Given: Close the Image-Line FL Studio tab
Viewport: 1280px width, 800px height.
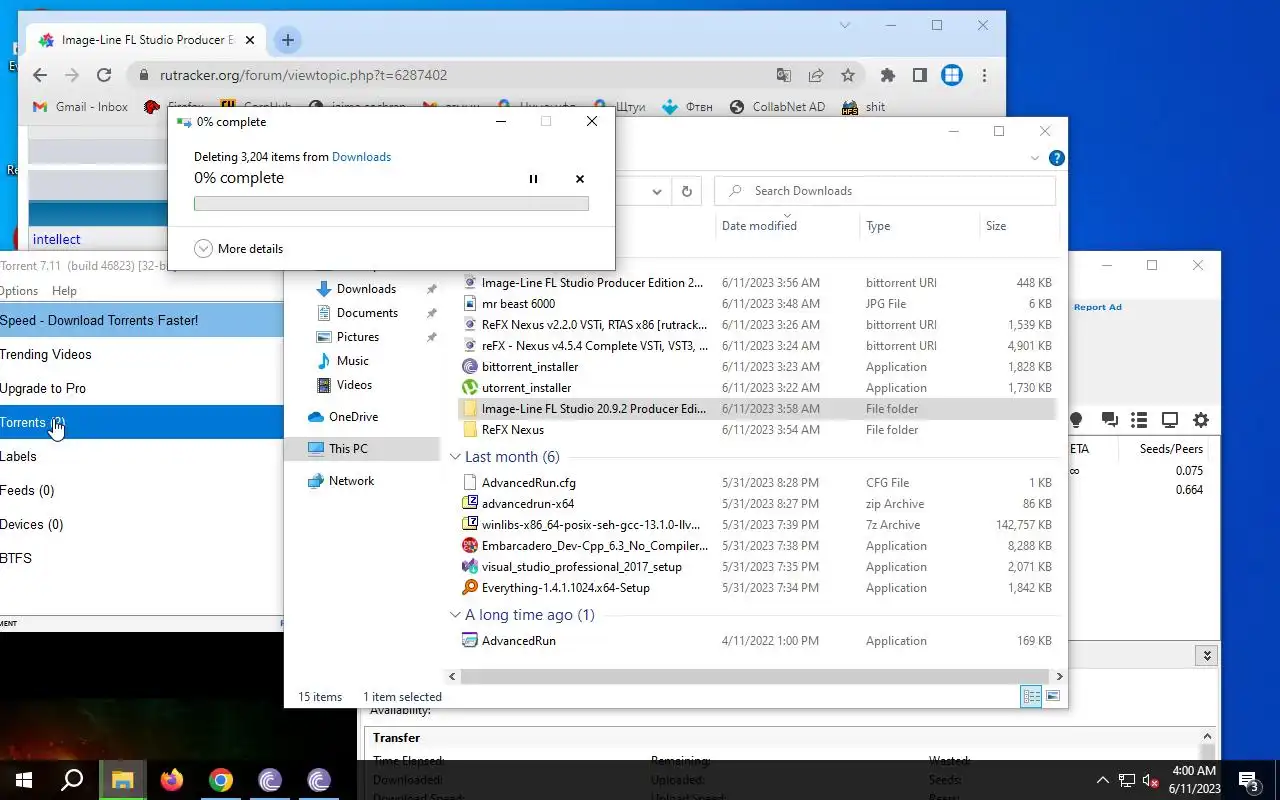Looking at the screenshot, I should [250, 40].
